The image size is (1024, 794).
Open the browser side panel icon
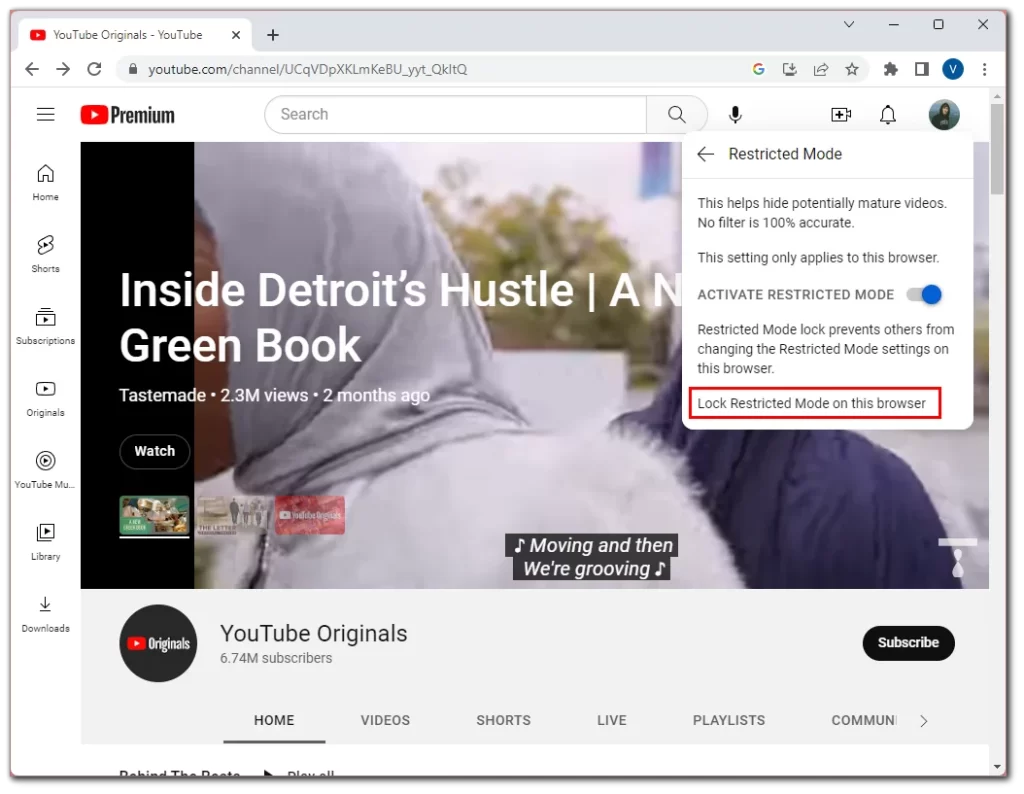click(921, 69)
